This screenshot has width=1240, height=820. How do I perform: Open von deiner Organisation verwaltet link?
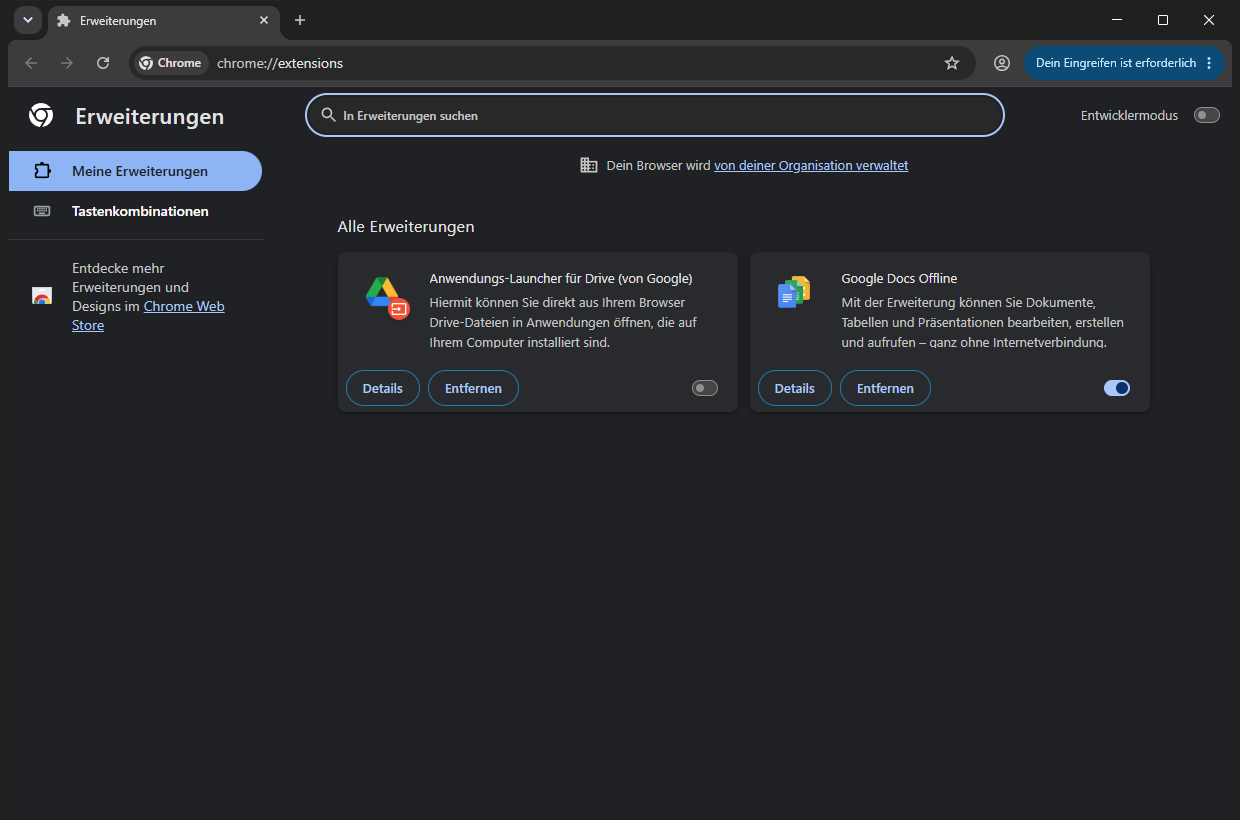click(811, 166)
